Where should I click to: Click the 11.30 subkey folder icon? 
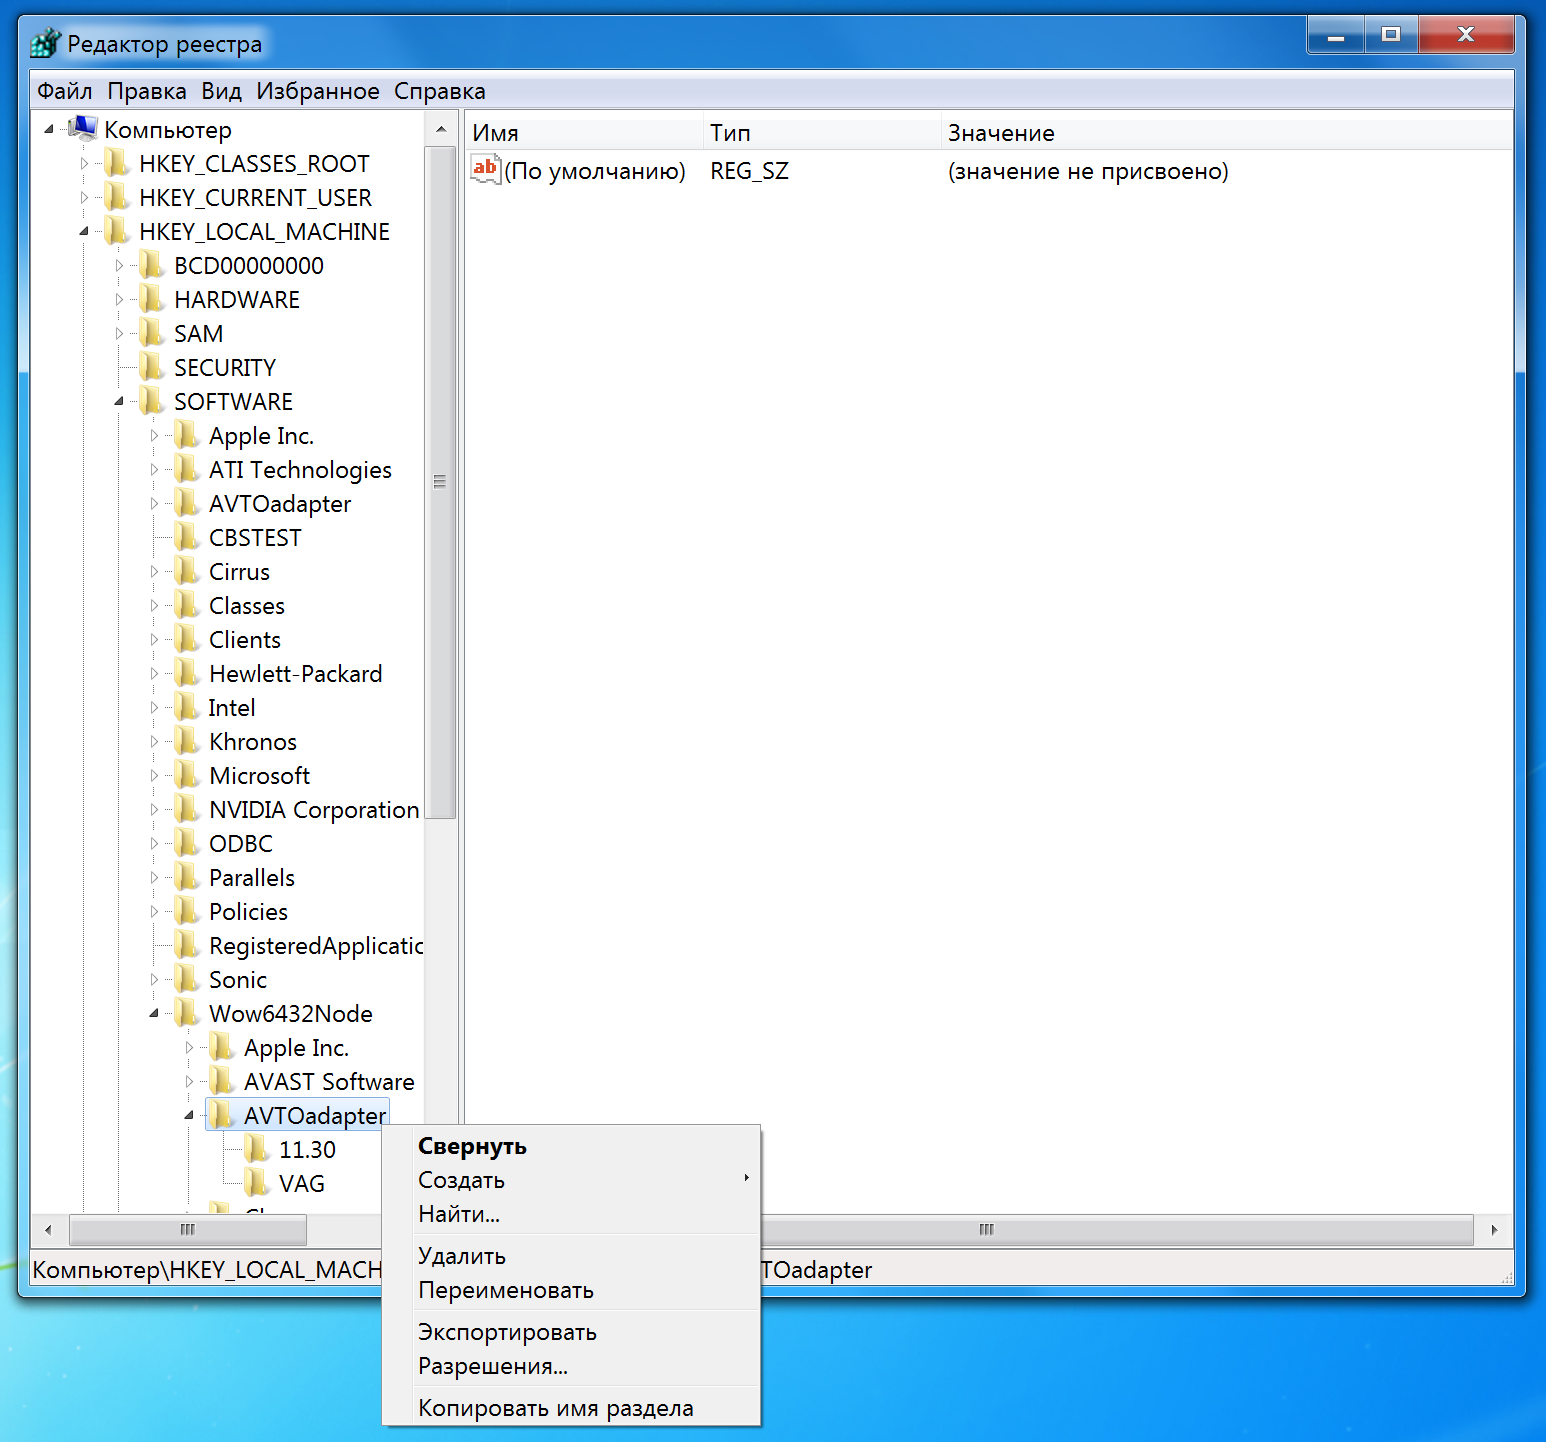click(x=256, y=1148)
